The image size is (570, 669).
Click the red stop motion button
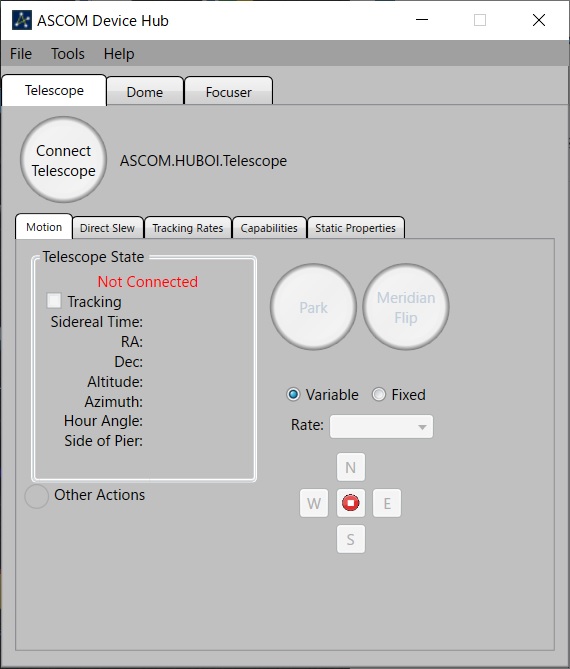point(351,503)
